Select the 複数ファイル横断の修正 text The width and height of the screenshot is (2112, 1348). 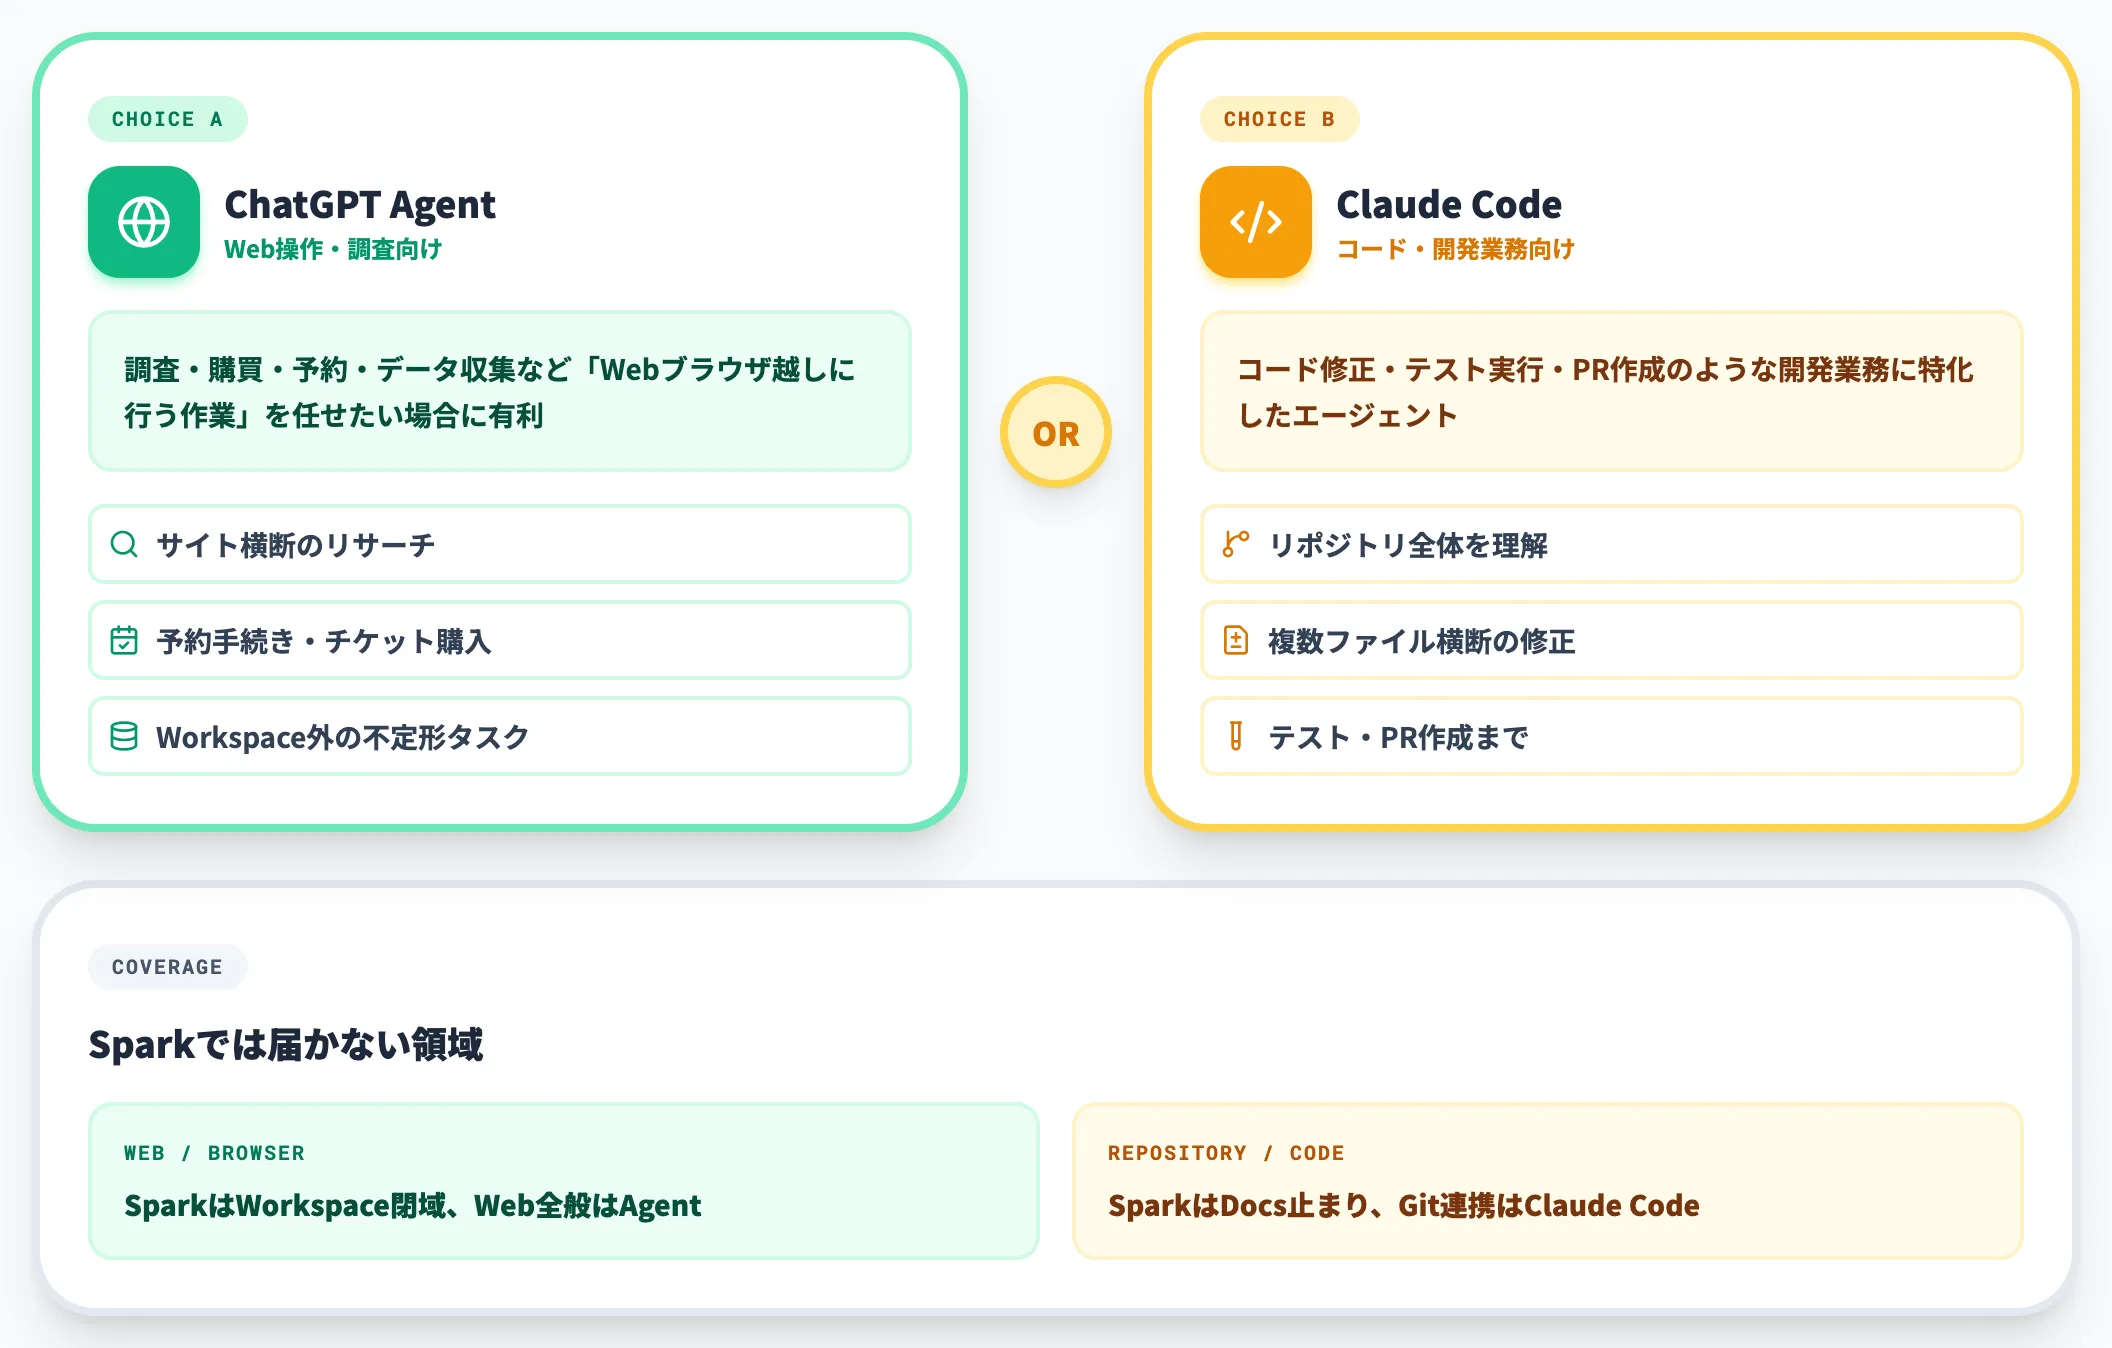1422,641
